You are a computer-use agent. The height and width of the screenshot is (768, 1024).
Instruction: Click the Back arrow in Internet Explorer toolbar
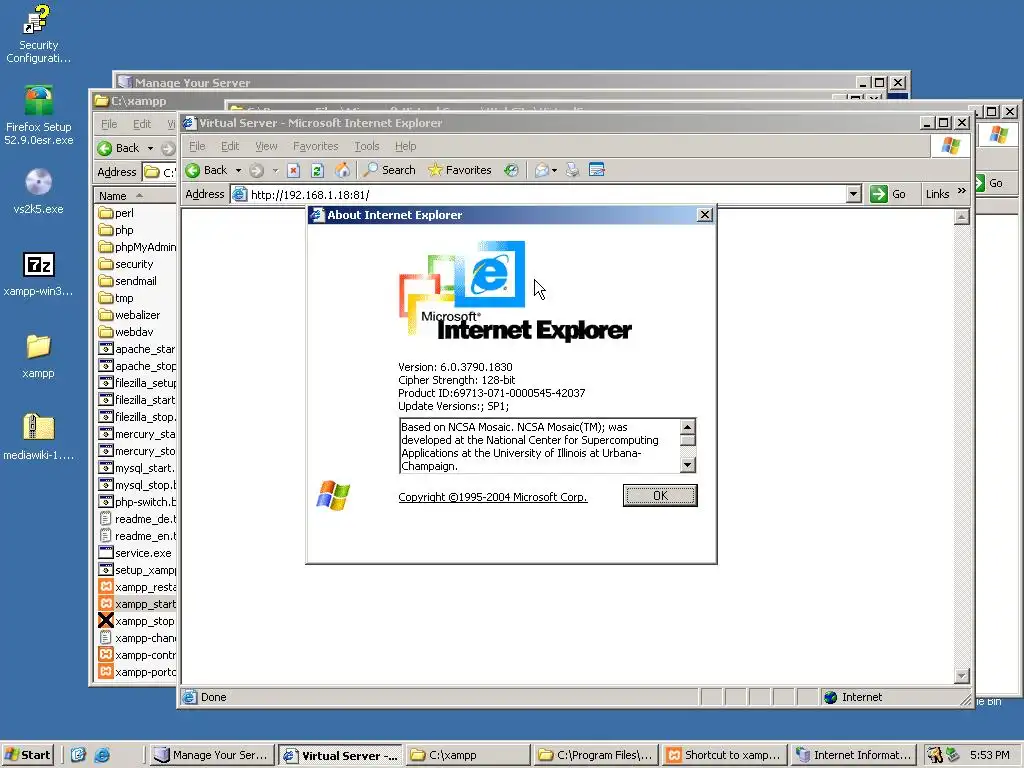click(x=206, y=170)
